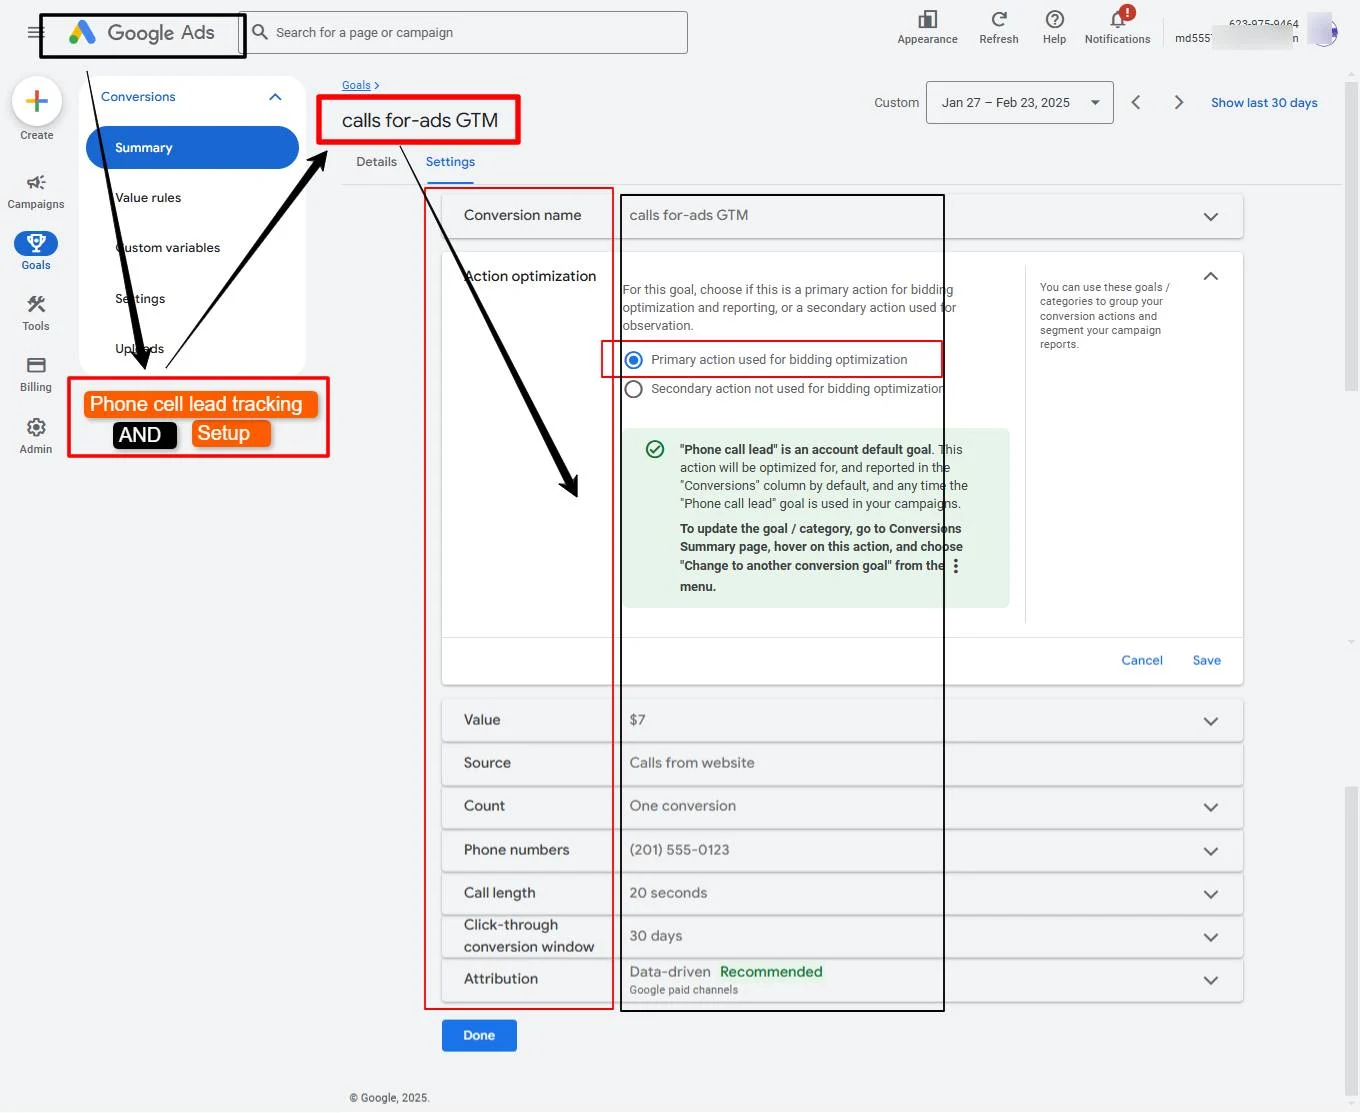1360x1113 pixels.
Task: Collapse the Conversions section
Action: point(275,97)
